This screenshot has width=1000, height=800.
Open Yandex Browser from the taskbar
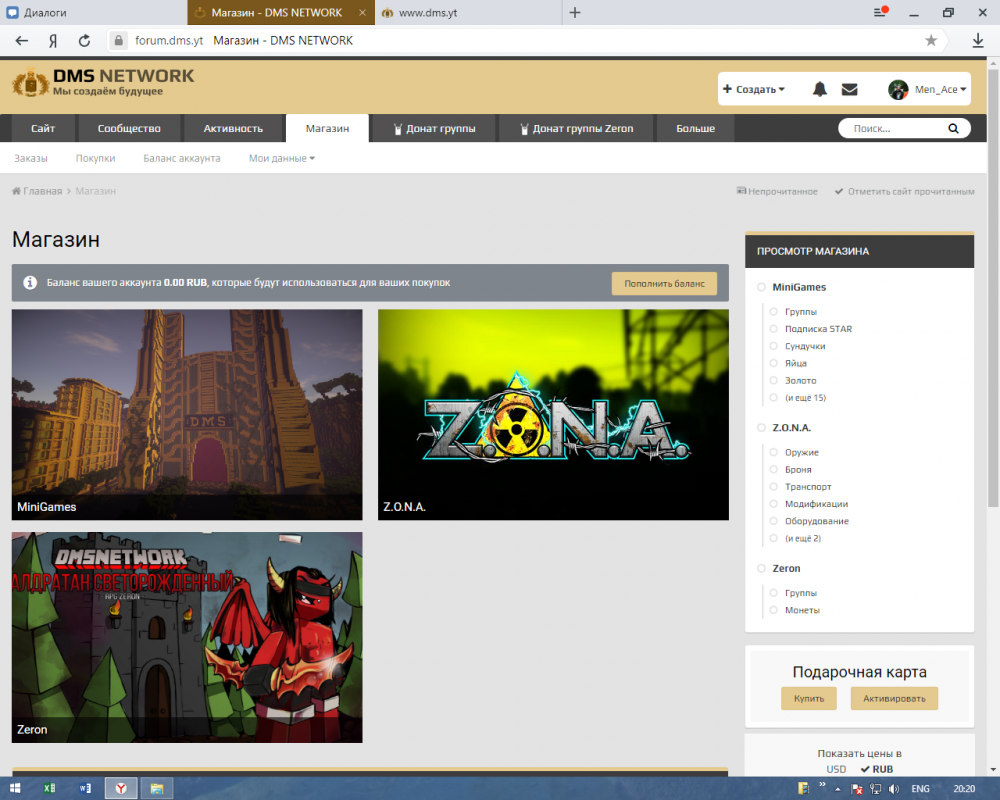coord(120,789)
